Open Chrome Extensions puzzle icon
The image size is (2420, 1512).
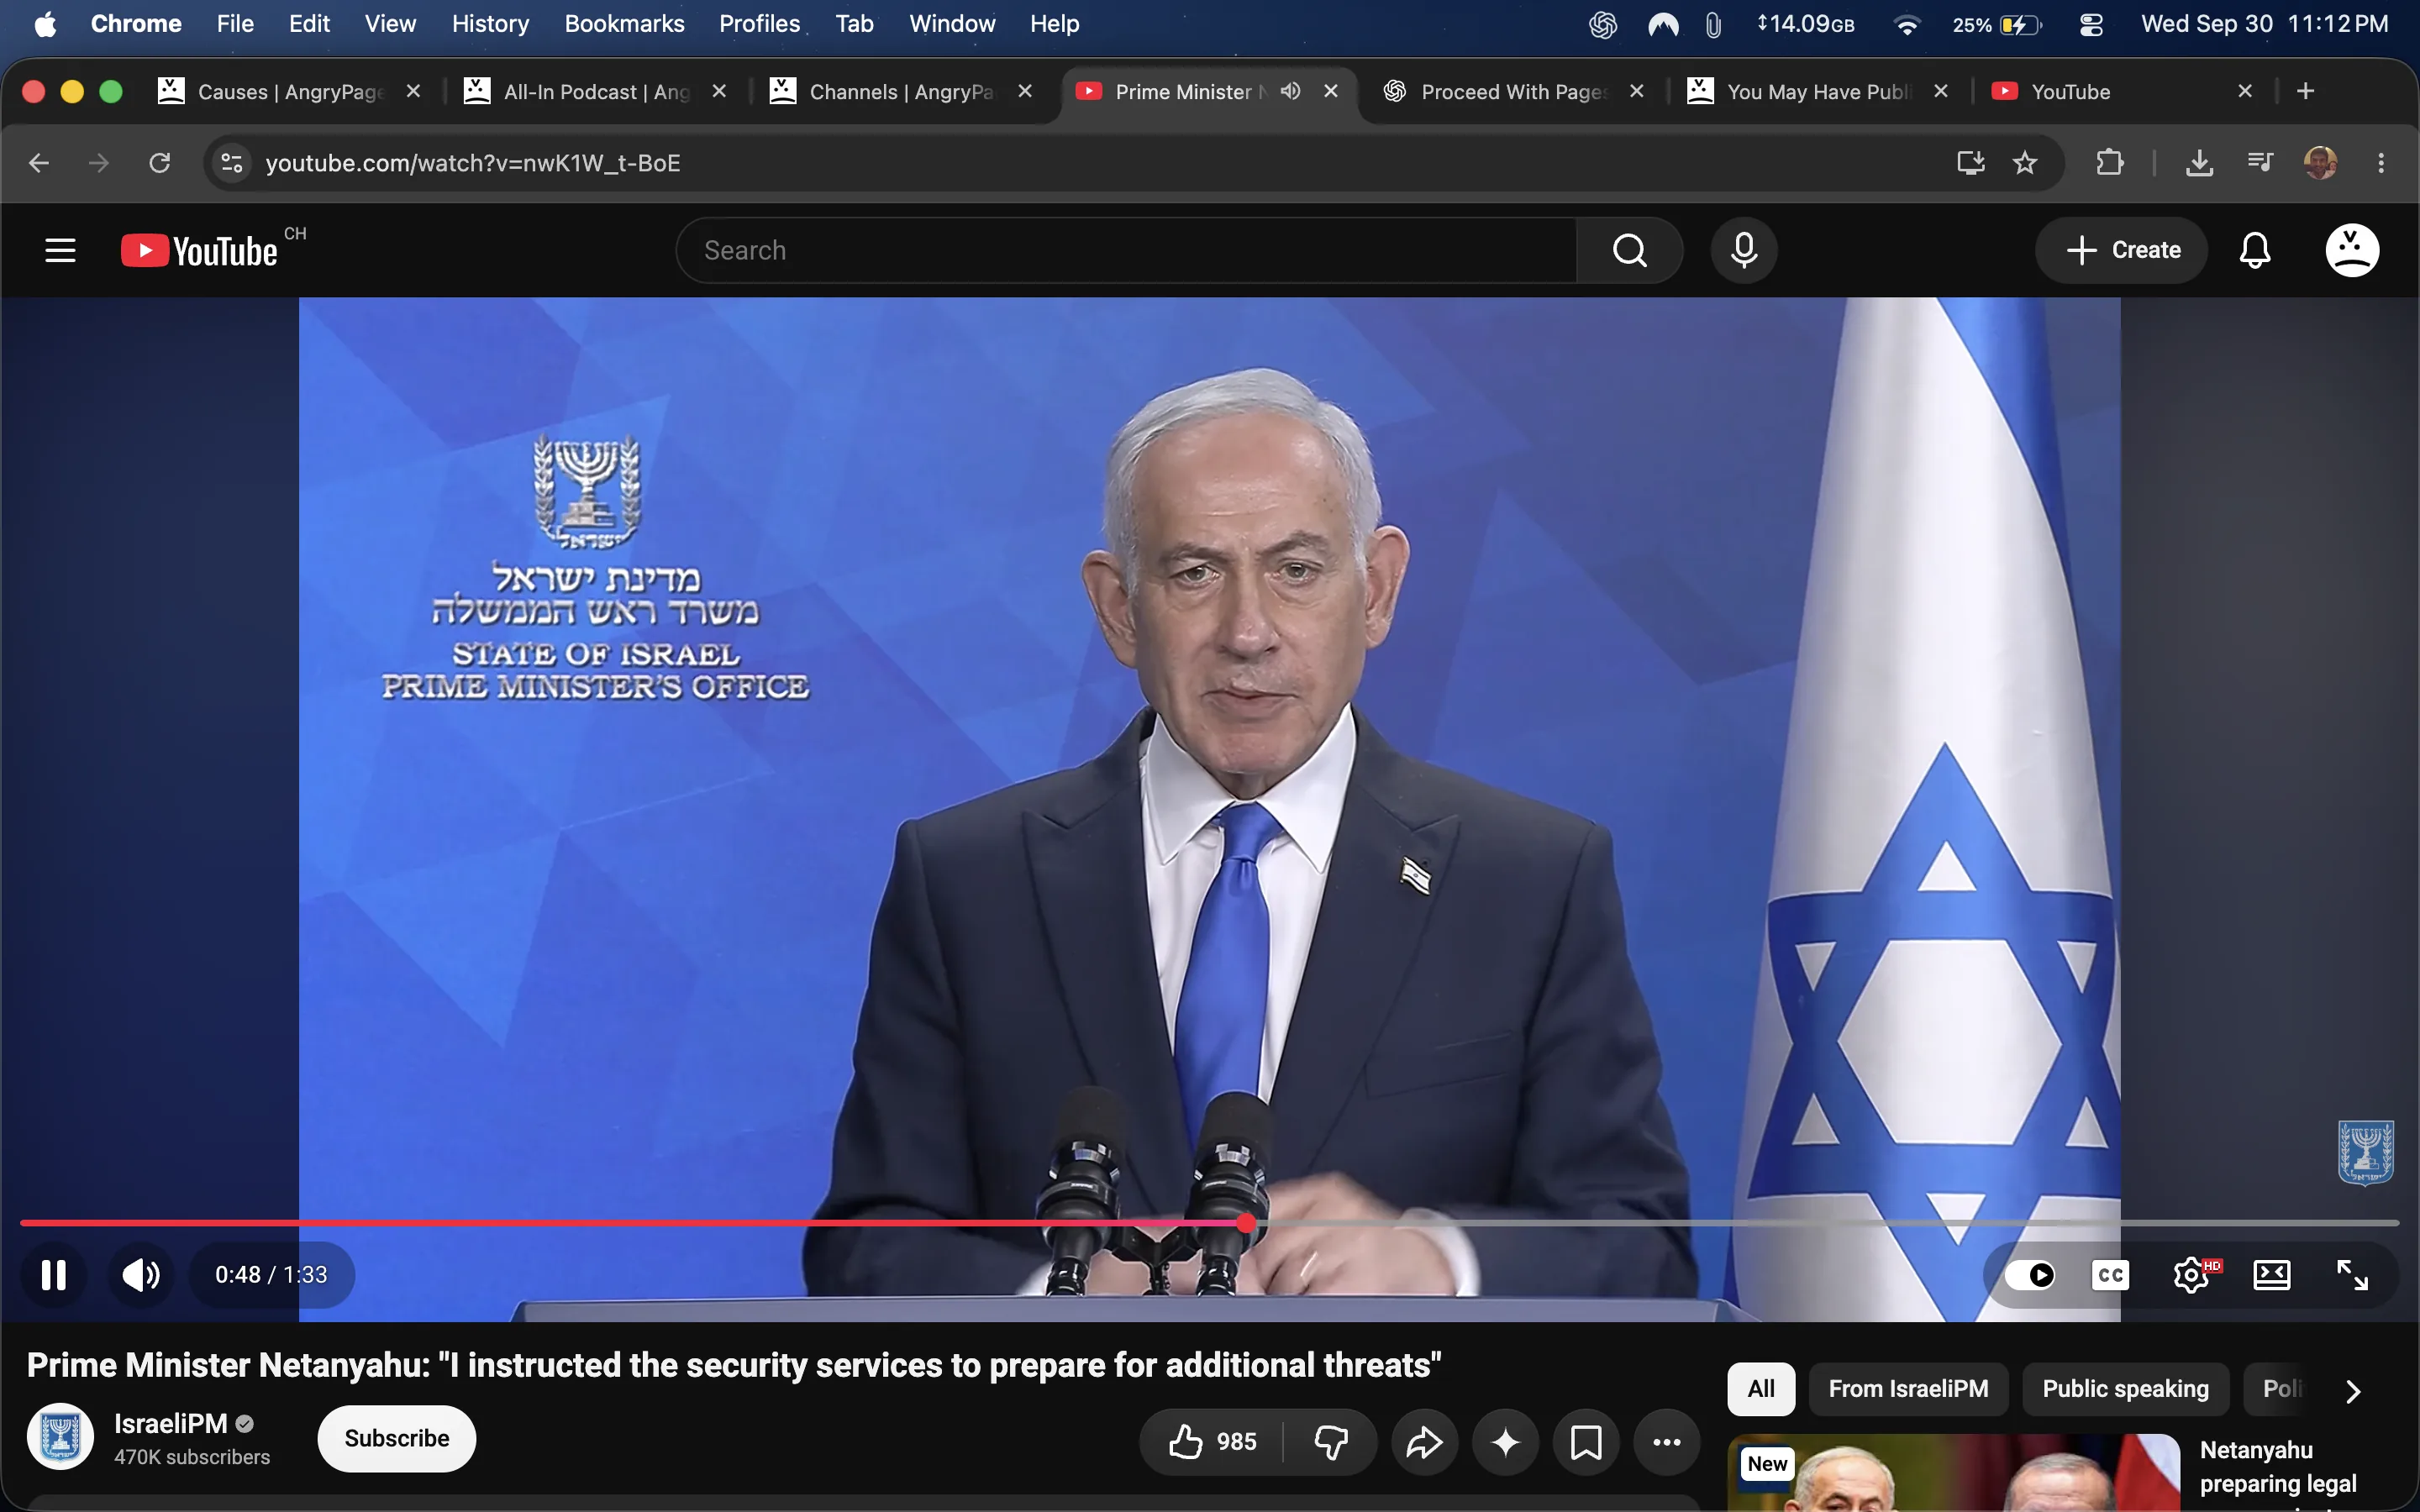point(2110,162)
